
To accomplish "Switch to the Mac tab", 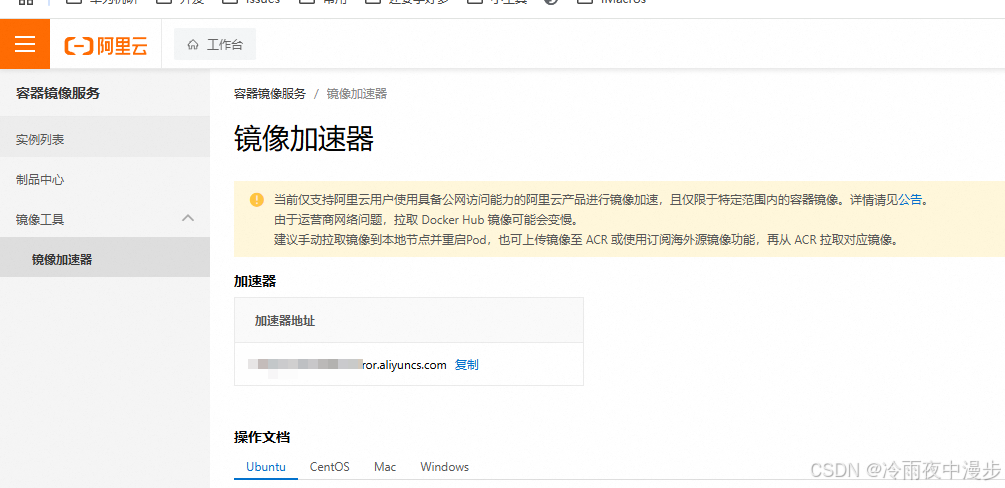I will coord(385,467).
